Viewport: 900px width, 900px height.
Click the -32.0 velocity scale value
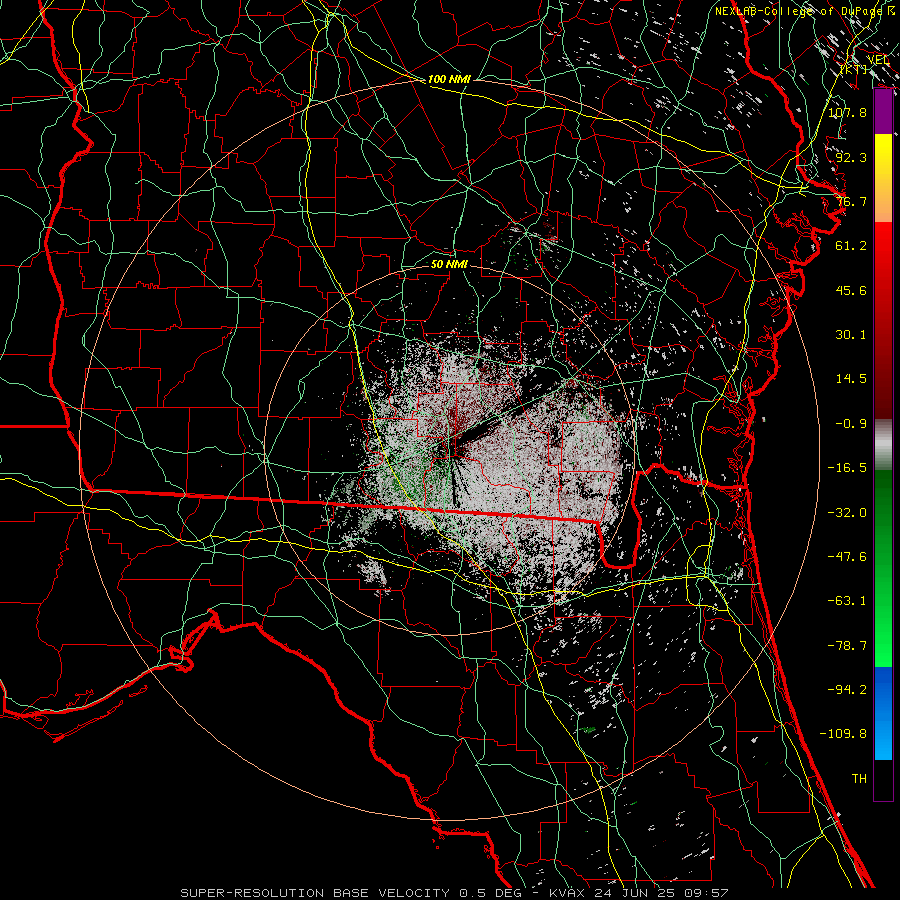pos(847,513)
